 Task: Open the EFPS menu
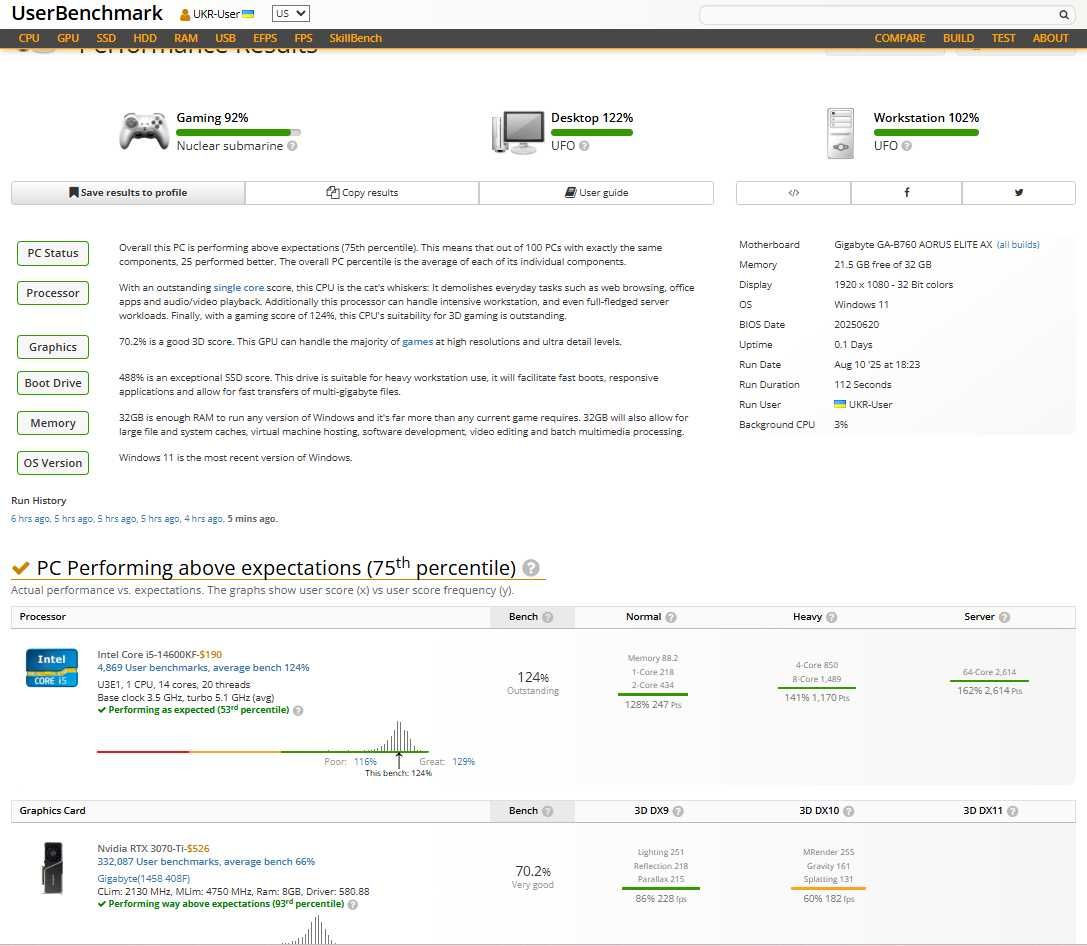coord(265,38)
